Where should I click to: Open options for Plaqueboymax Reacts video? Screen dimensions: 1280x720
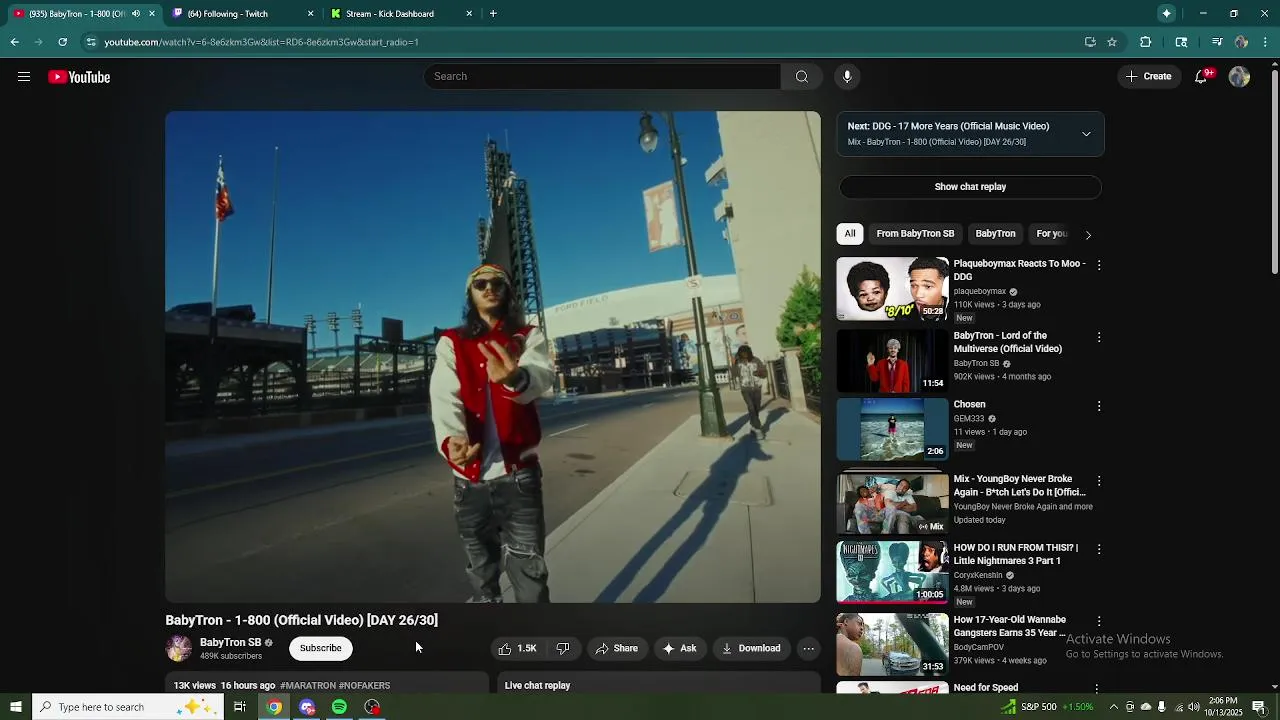coord(1099,265)
